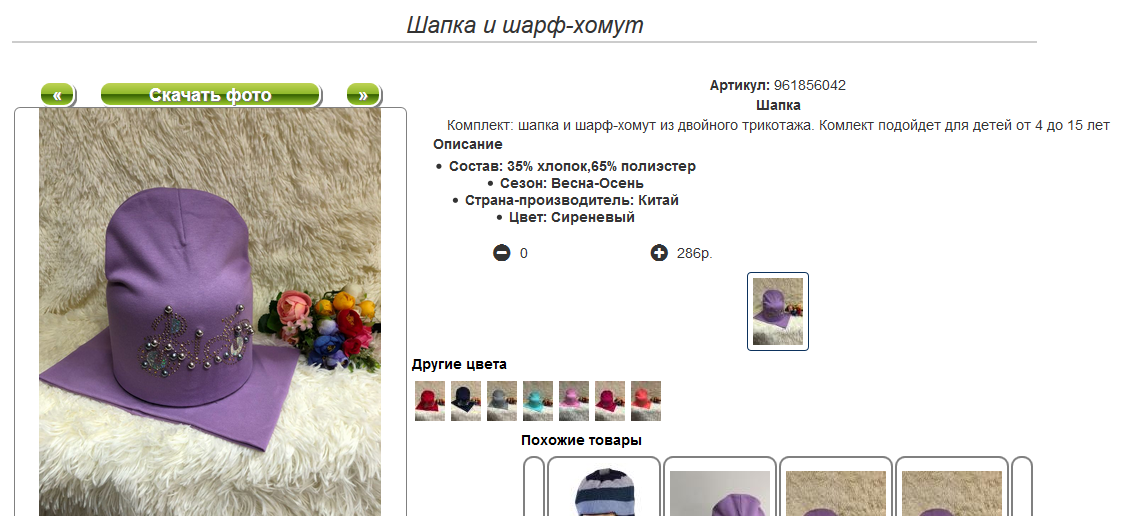The height and width of the screenshot is (516, 1128).
Task: Click the plus quantity icon
Action: pyautogui.click(x=659, y=253)
